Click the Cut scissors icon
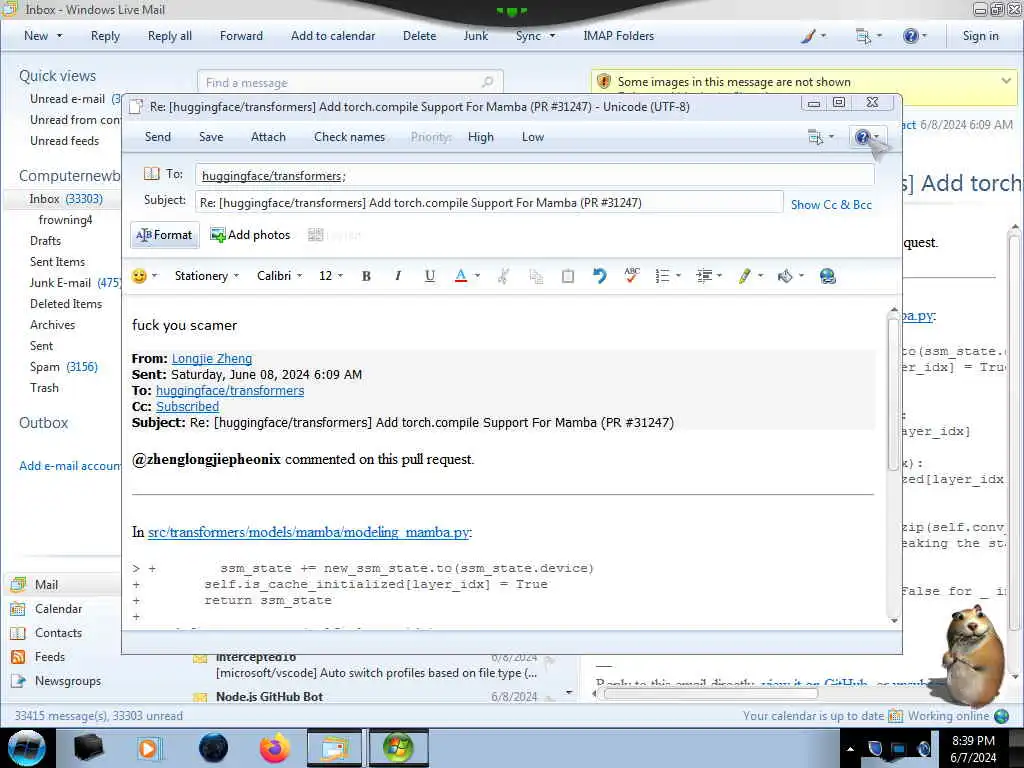 pyautogui.click(x=503, y=276)
